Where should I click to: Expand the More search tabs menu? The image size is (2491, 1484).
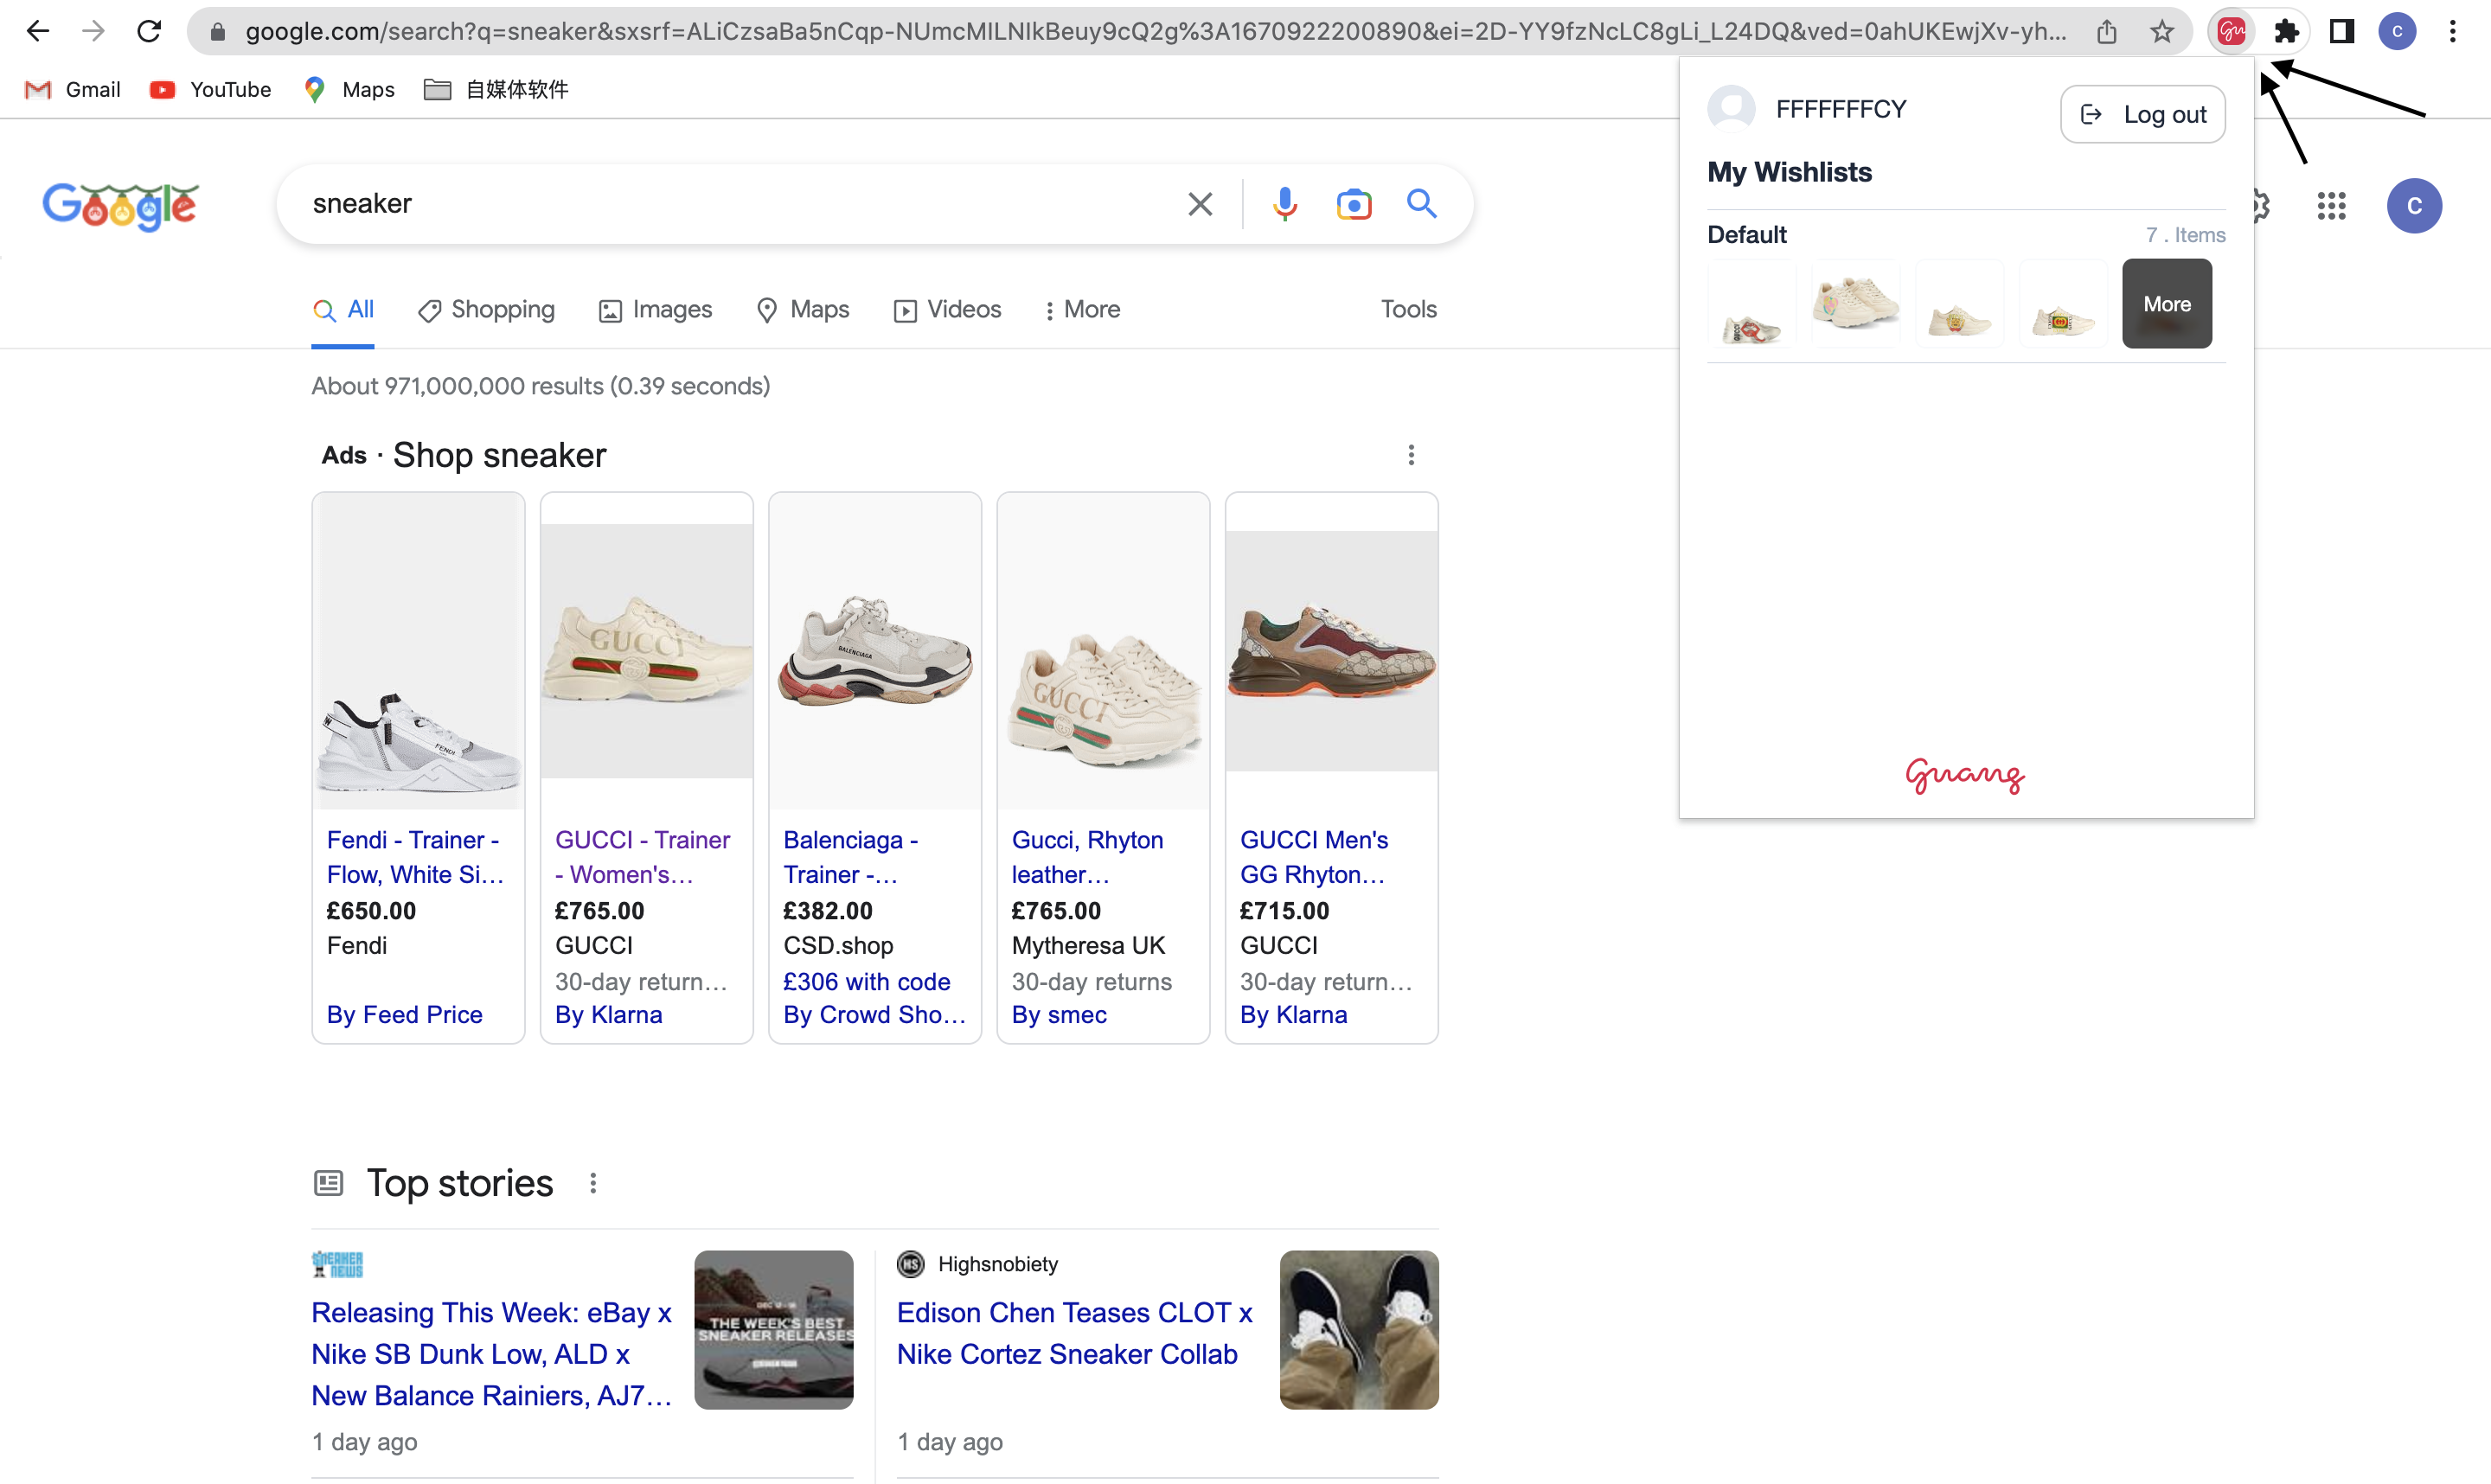click(x=1081, y=310)
